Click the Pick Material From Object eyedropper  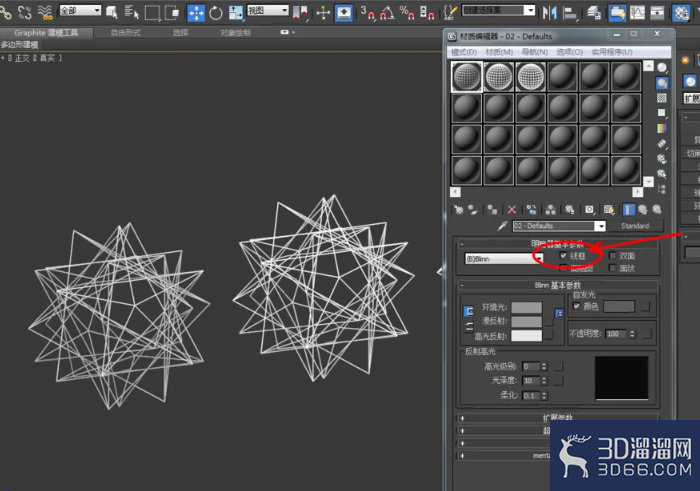click(502, 226)
